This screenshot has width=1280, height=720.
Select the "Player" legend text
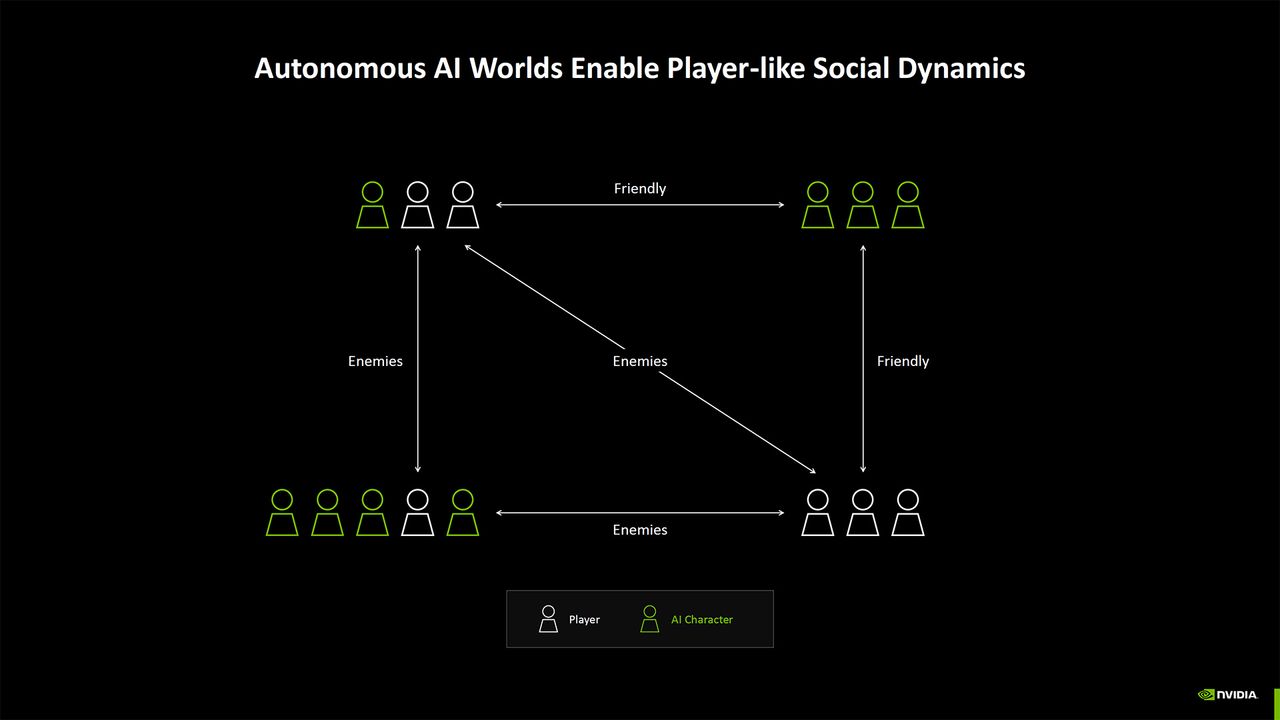point(584,620)
